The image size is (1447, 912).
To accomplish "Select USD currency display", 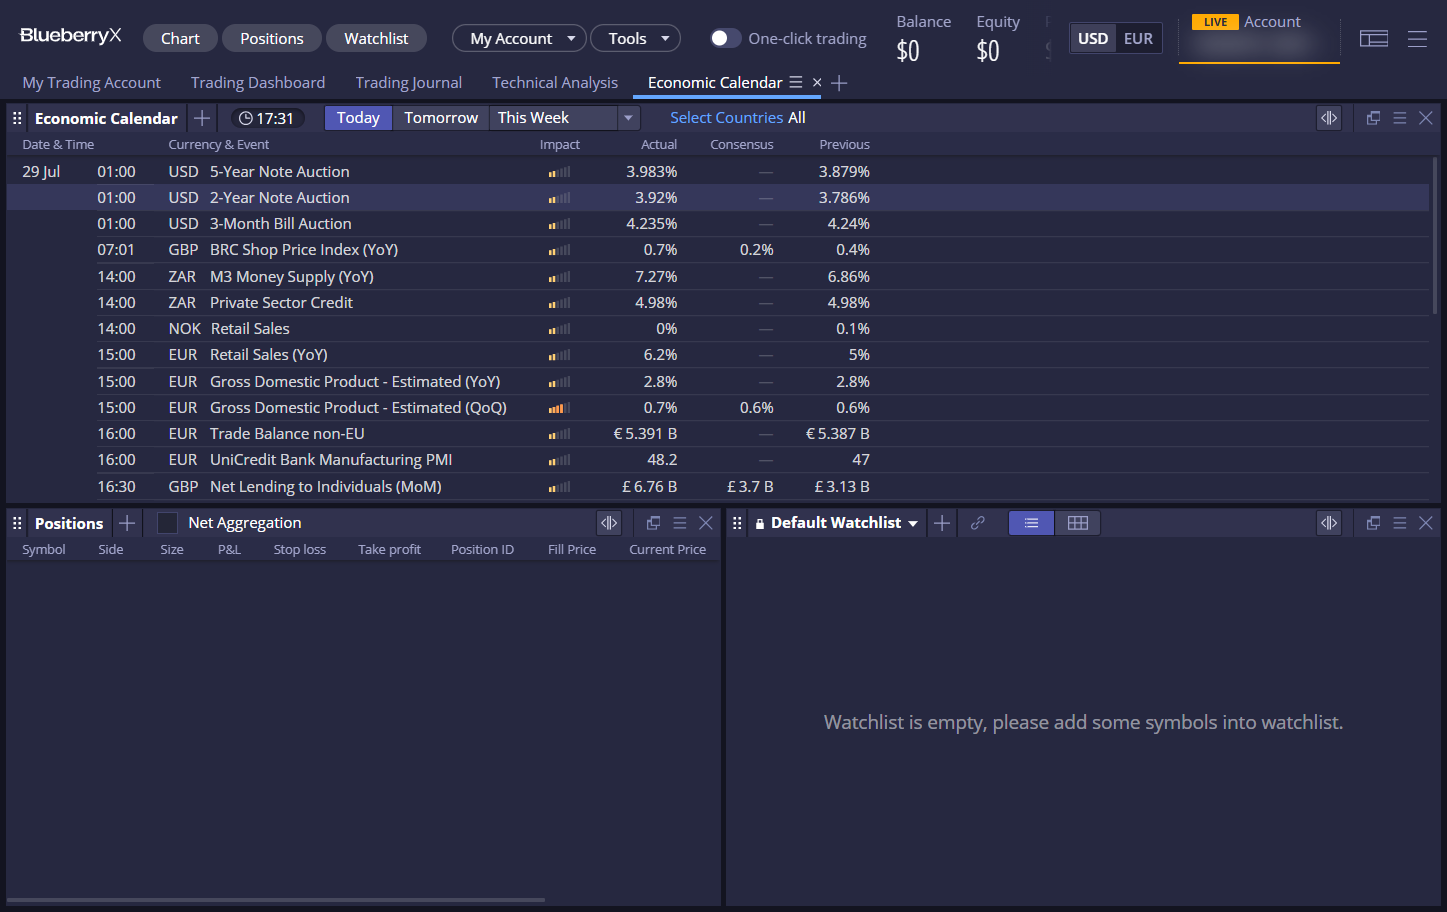I will [1093, 39].
